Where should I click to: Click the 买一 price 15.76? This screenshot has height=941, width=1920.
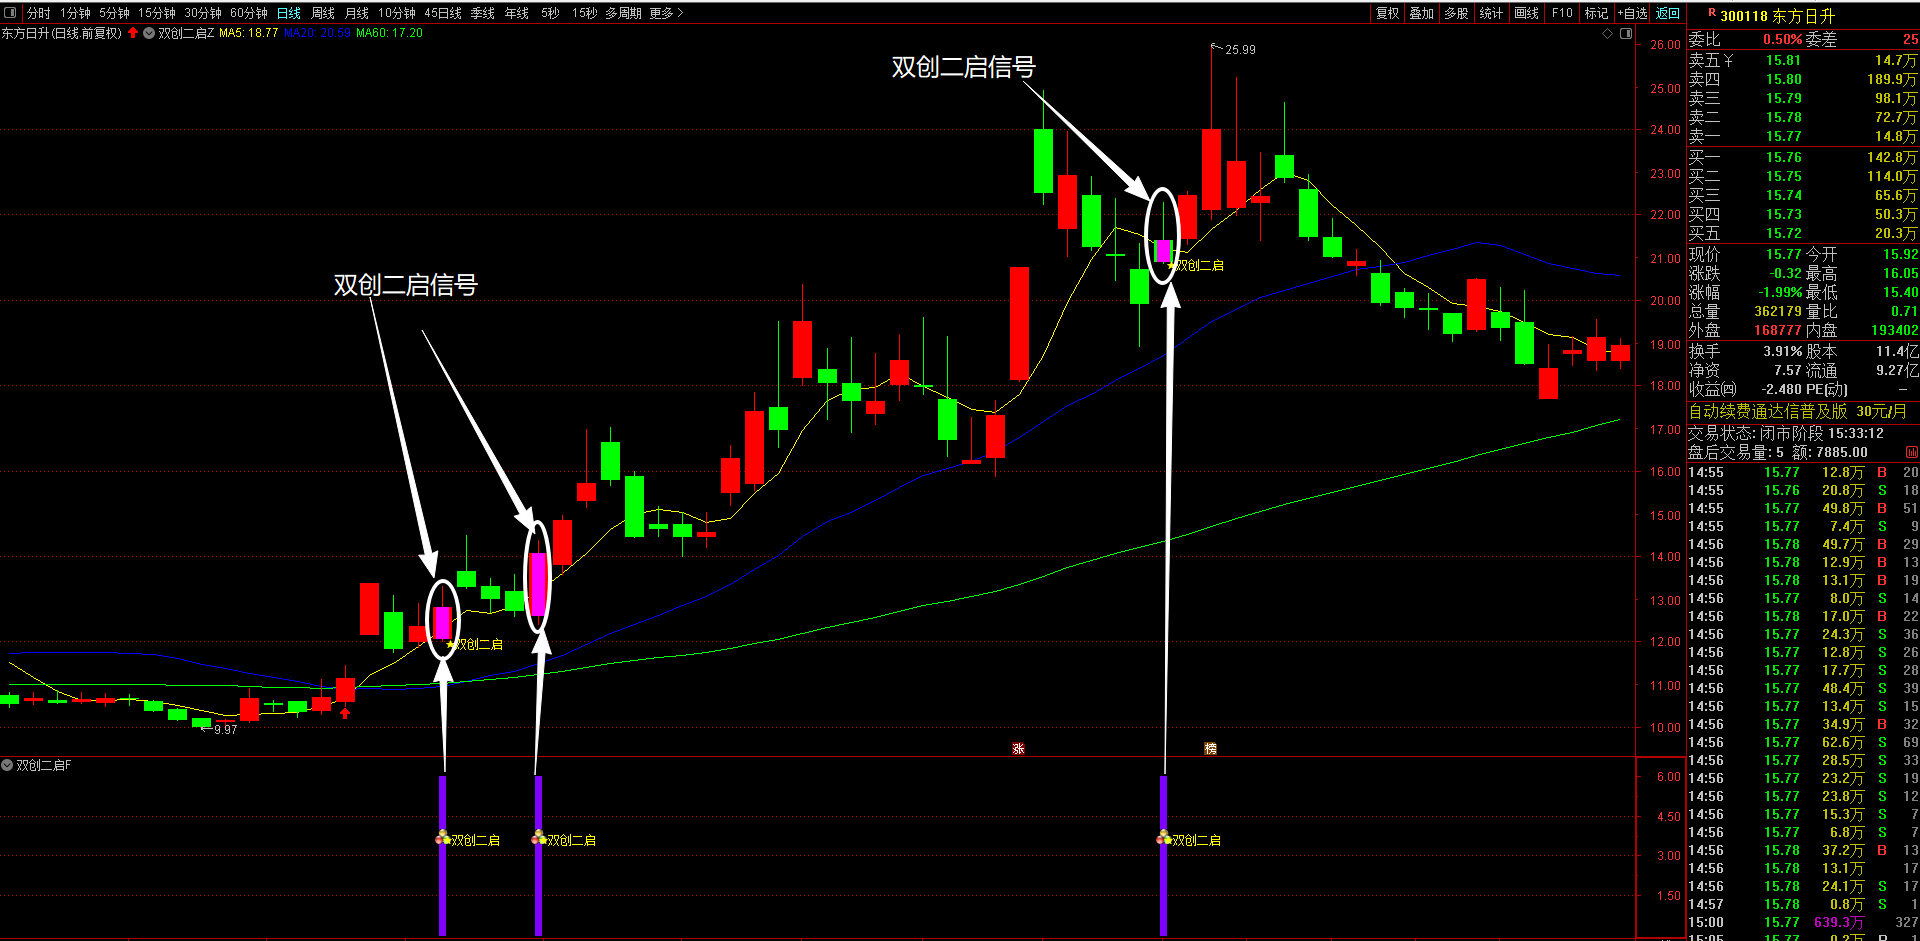1783,157
